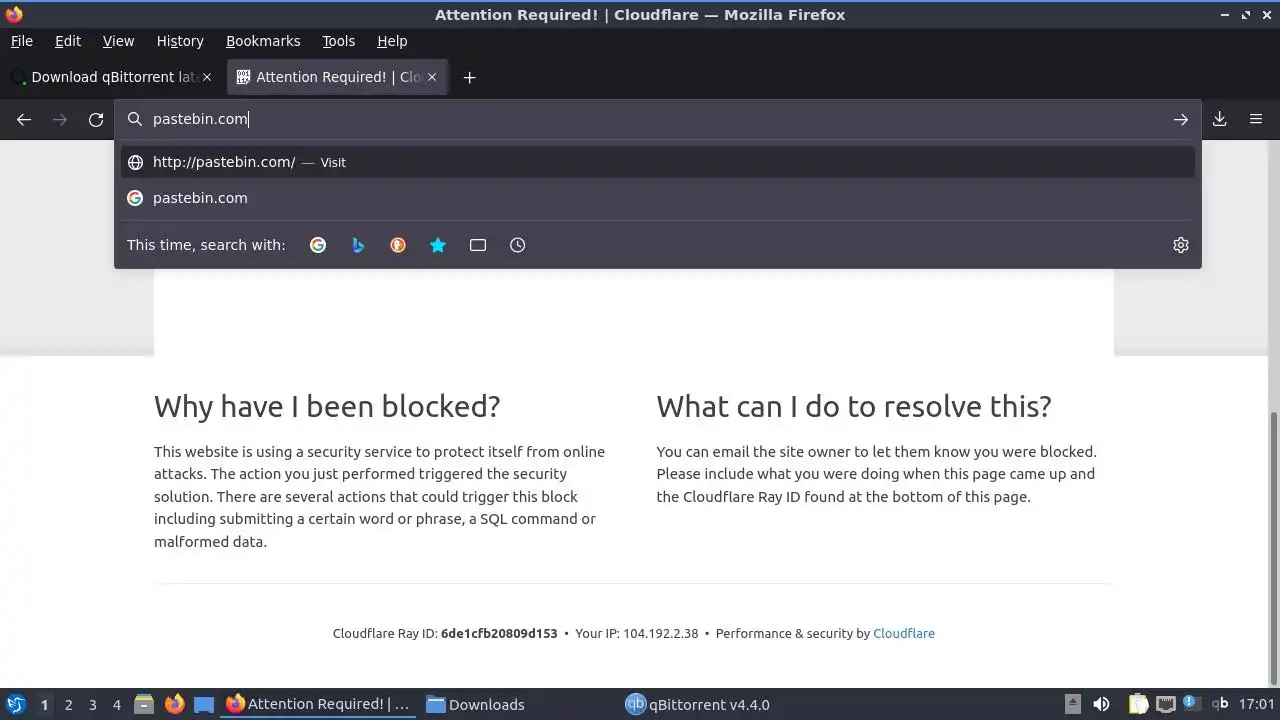The height and width of the screenshot is (720, 1280).
Task: Switch to workspace 3
Action: tap(92, 705)
